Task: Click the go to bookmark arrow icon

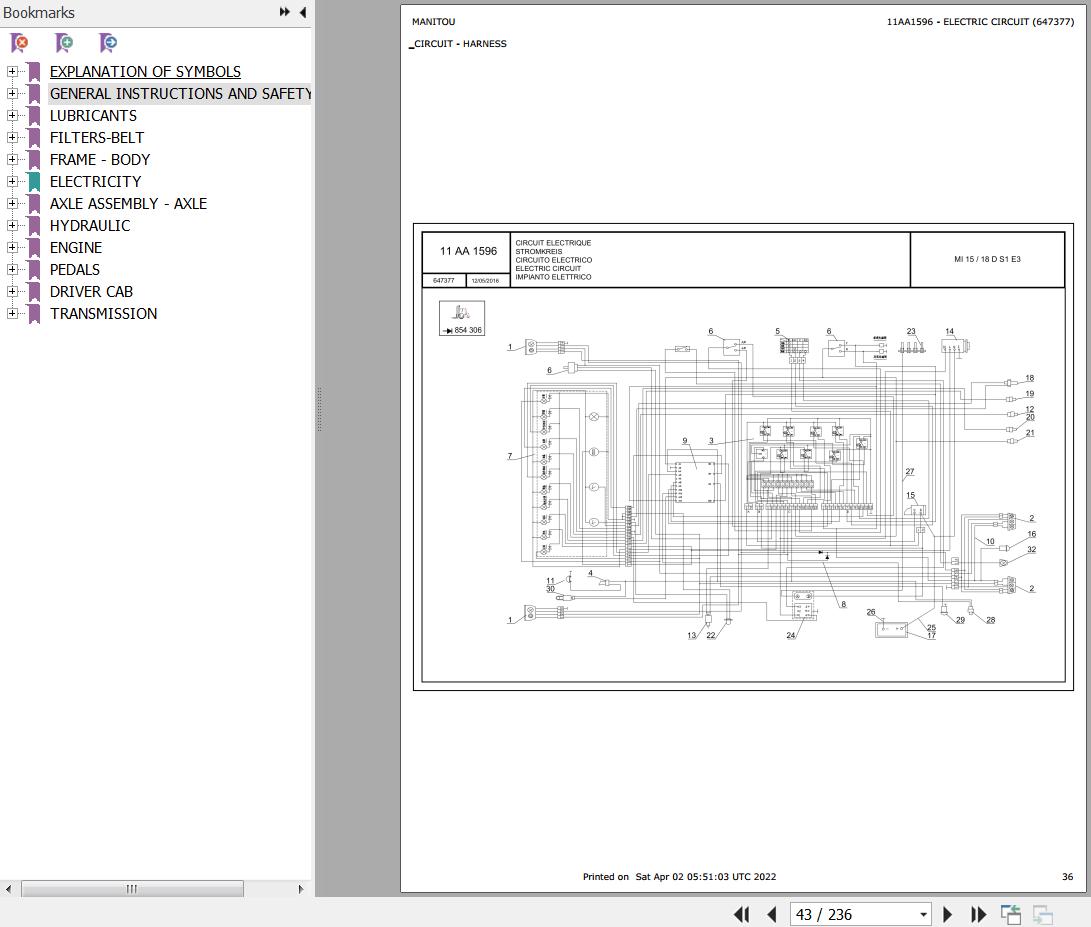Action: click(x=108, y=43)
